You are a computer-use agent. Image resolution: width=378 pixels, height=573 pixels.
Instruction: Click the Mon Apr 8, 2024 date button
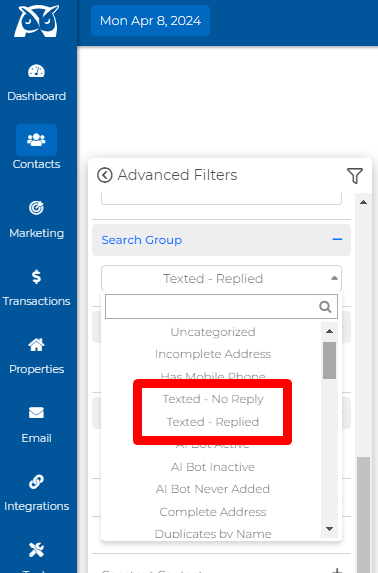point(150,21)
